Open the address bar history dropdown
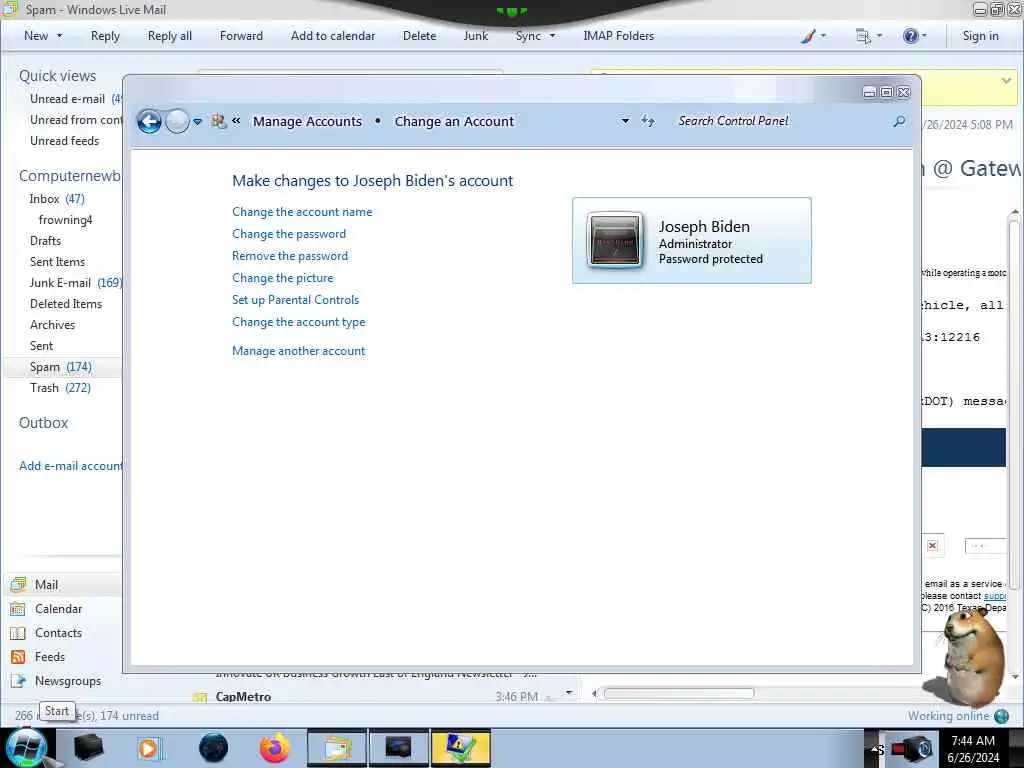 click(x=625, y=121)
